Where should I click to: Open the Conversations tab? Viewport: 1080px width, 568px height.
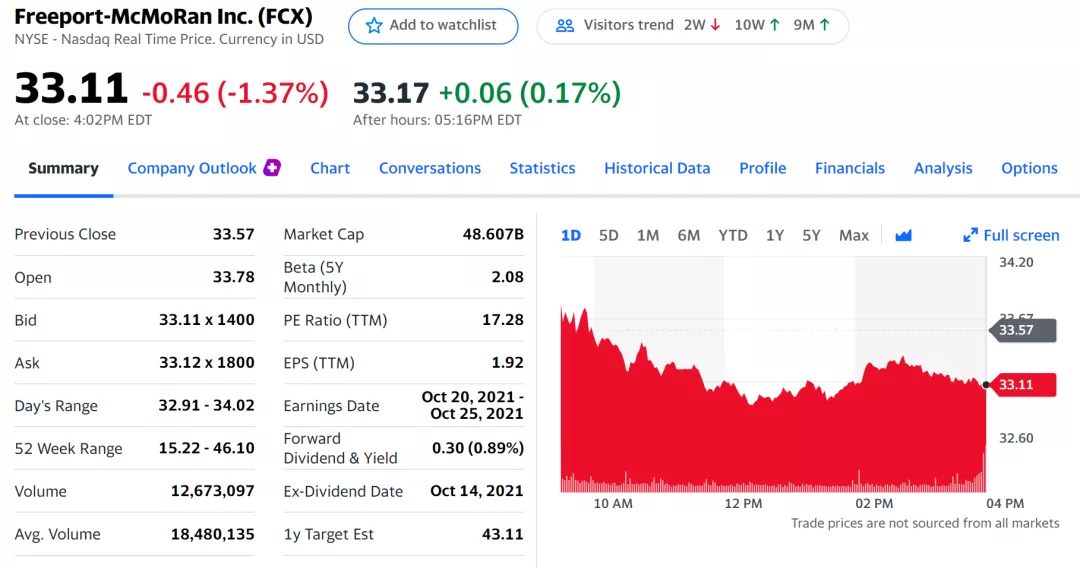pos(430,168)
